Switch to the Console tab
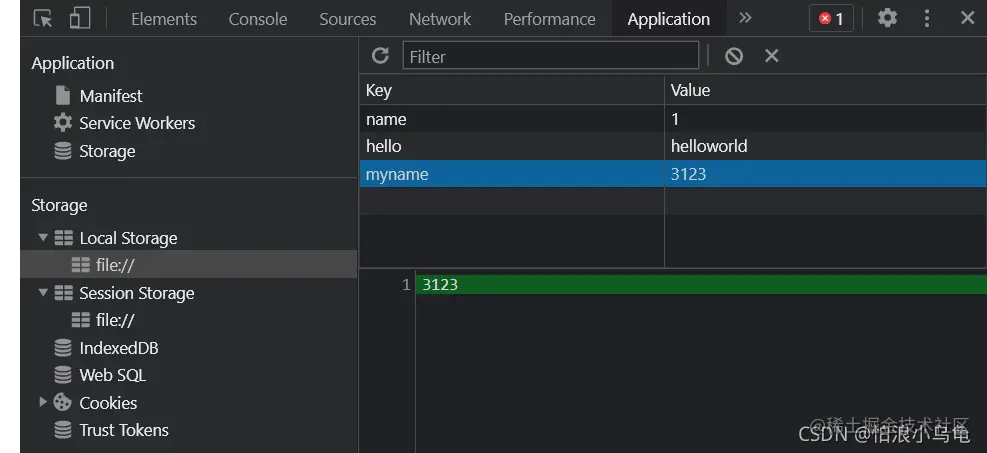The height and width of the screenshot is (453, 987). [x=257, y=19]
